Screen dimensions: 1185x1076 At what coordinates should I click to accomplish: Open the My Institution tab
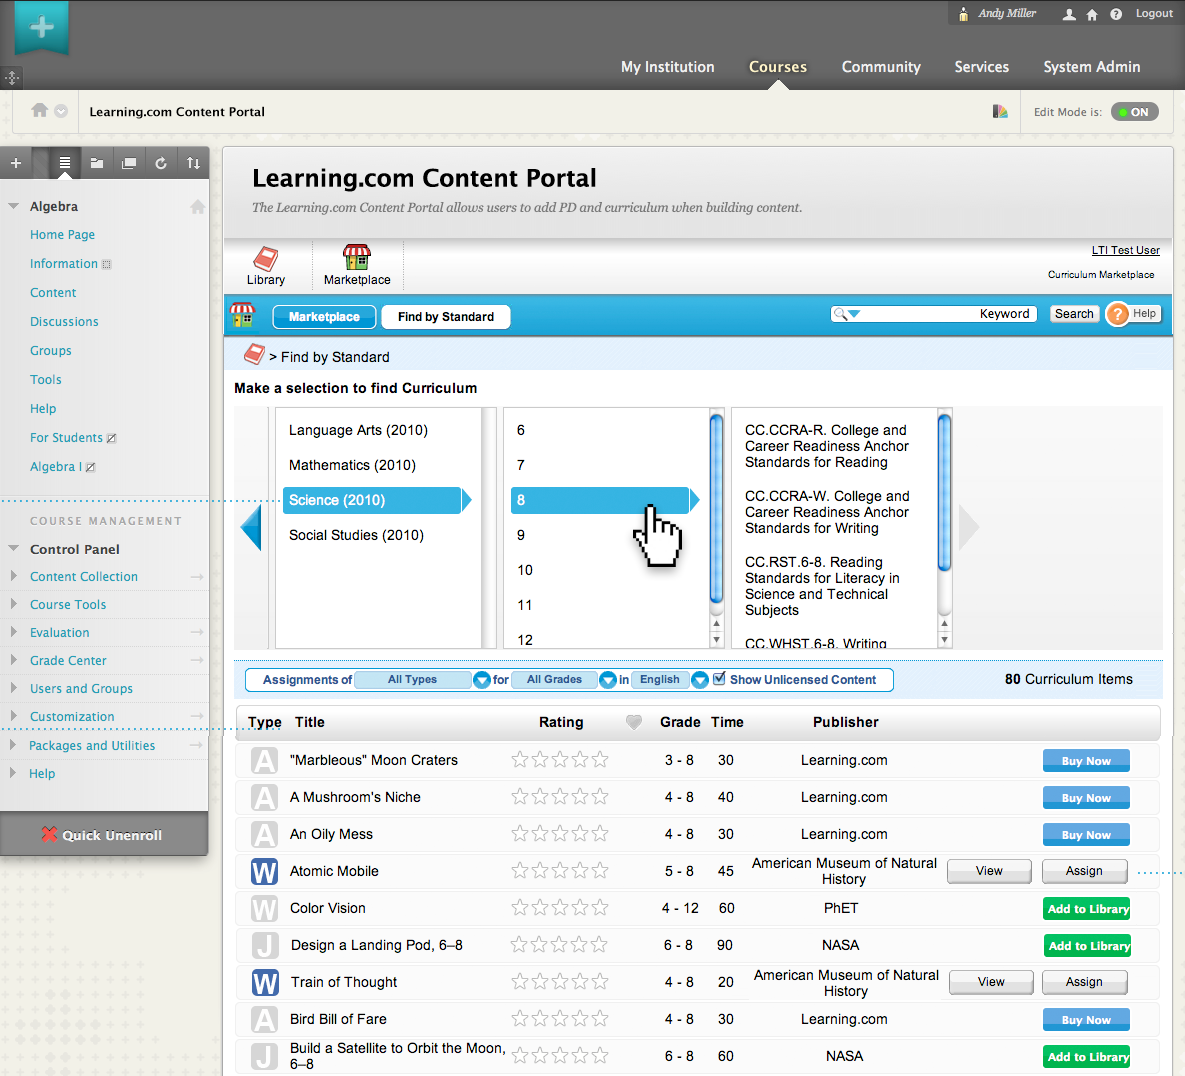click(x=667, y=66)
